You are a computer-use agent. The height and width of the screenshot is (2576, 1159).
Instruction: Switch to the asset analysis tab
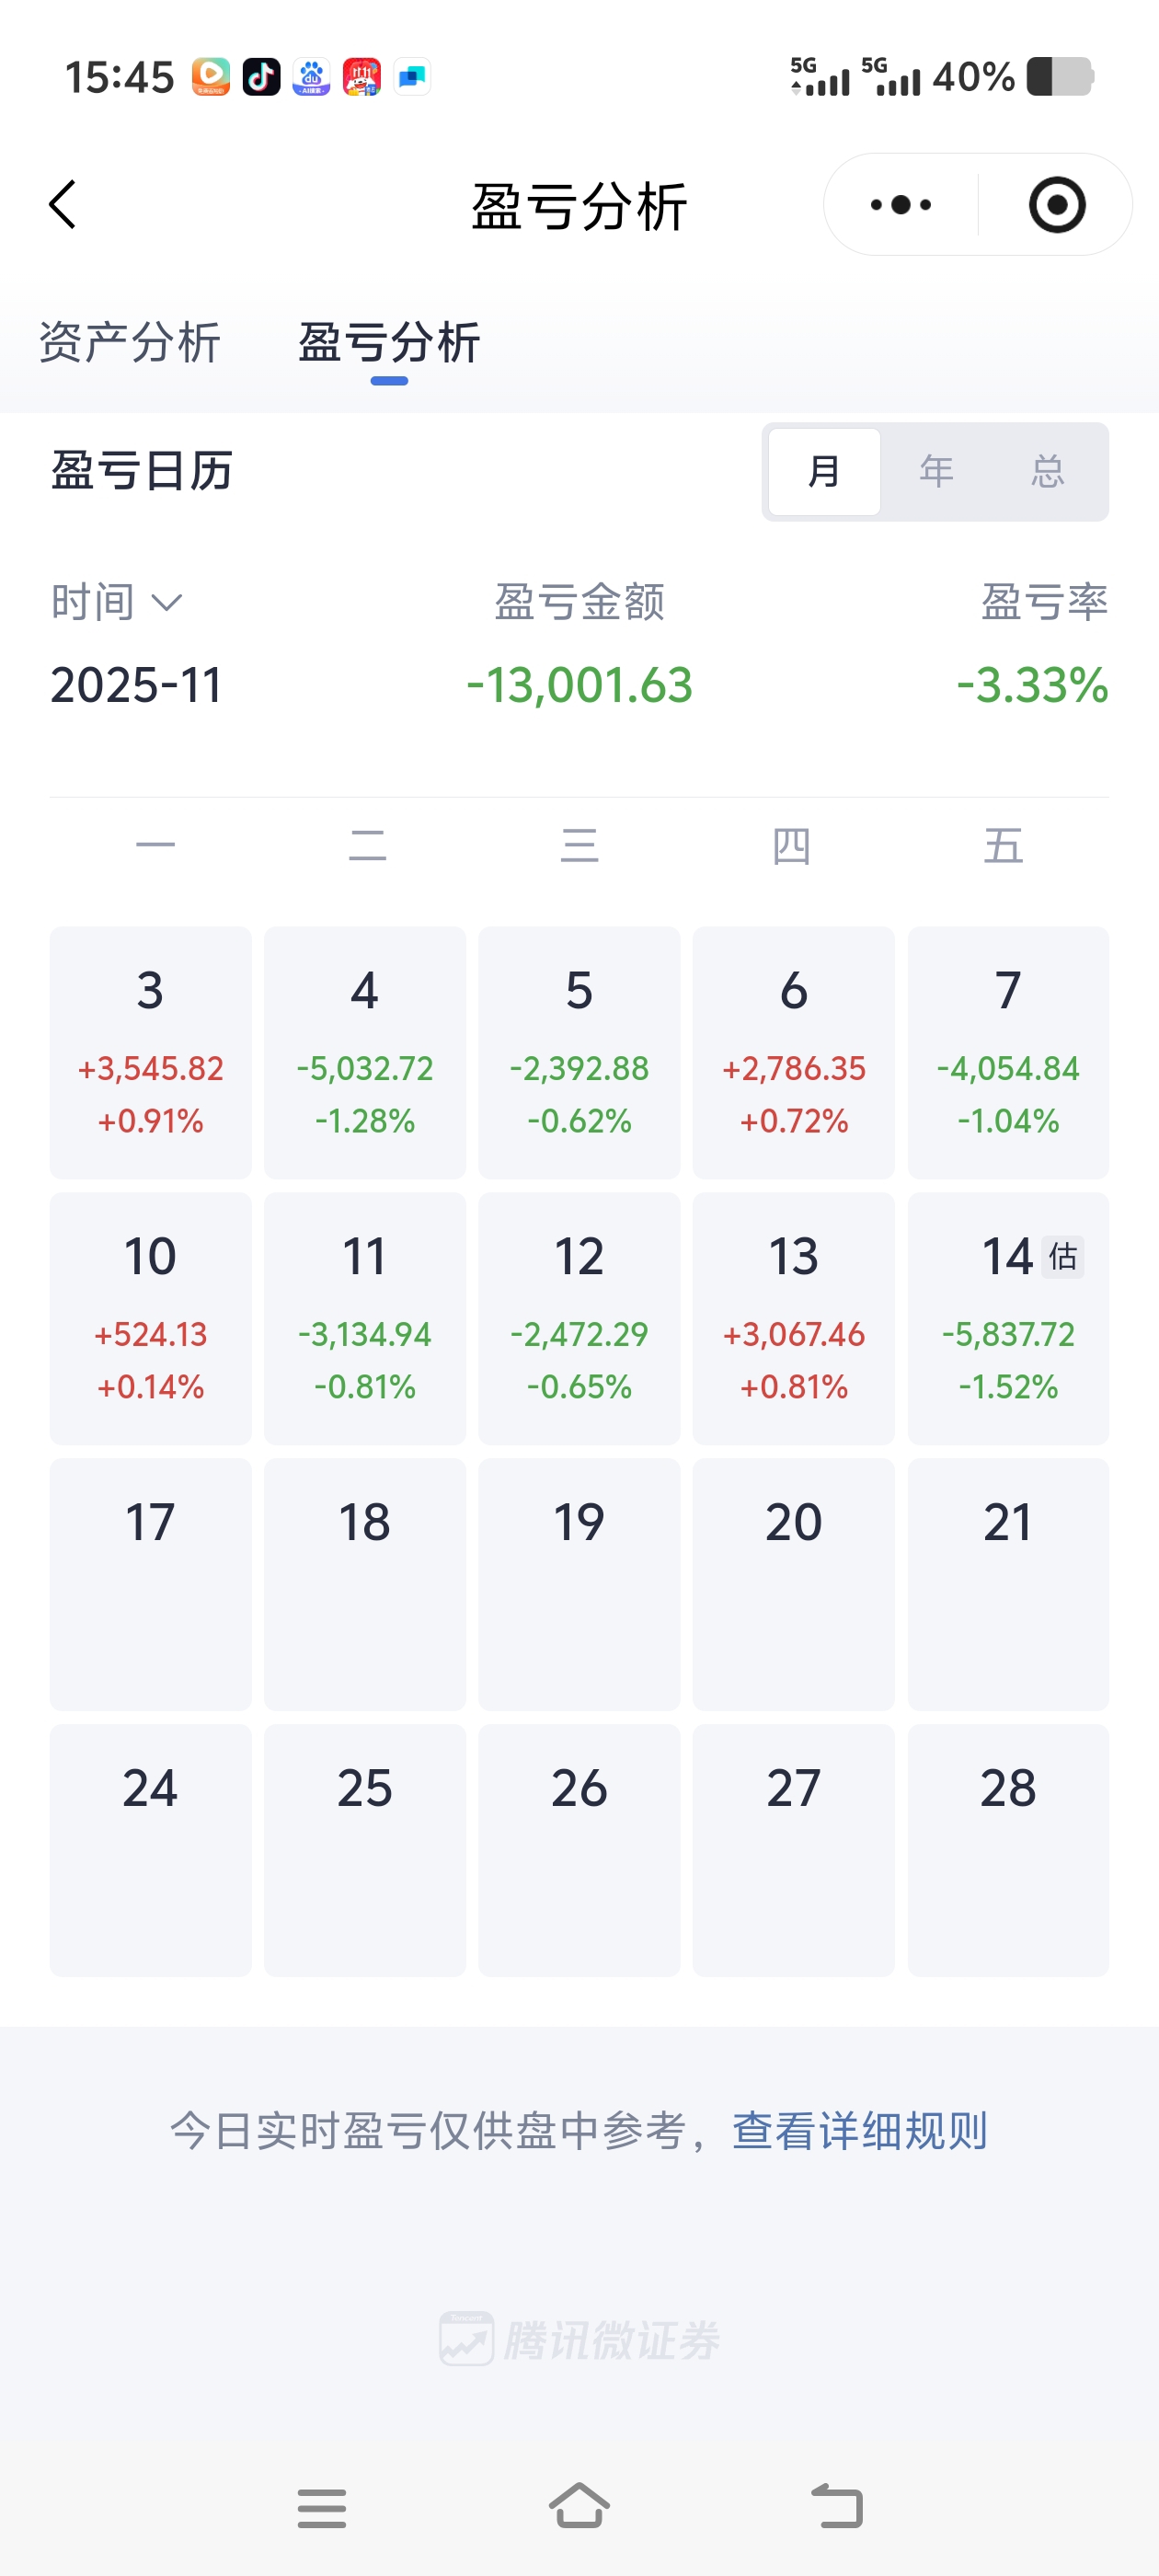[x=130, y=343]
